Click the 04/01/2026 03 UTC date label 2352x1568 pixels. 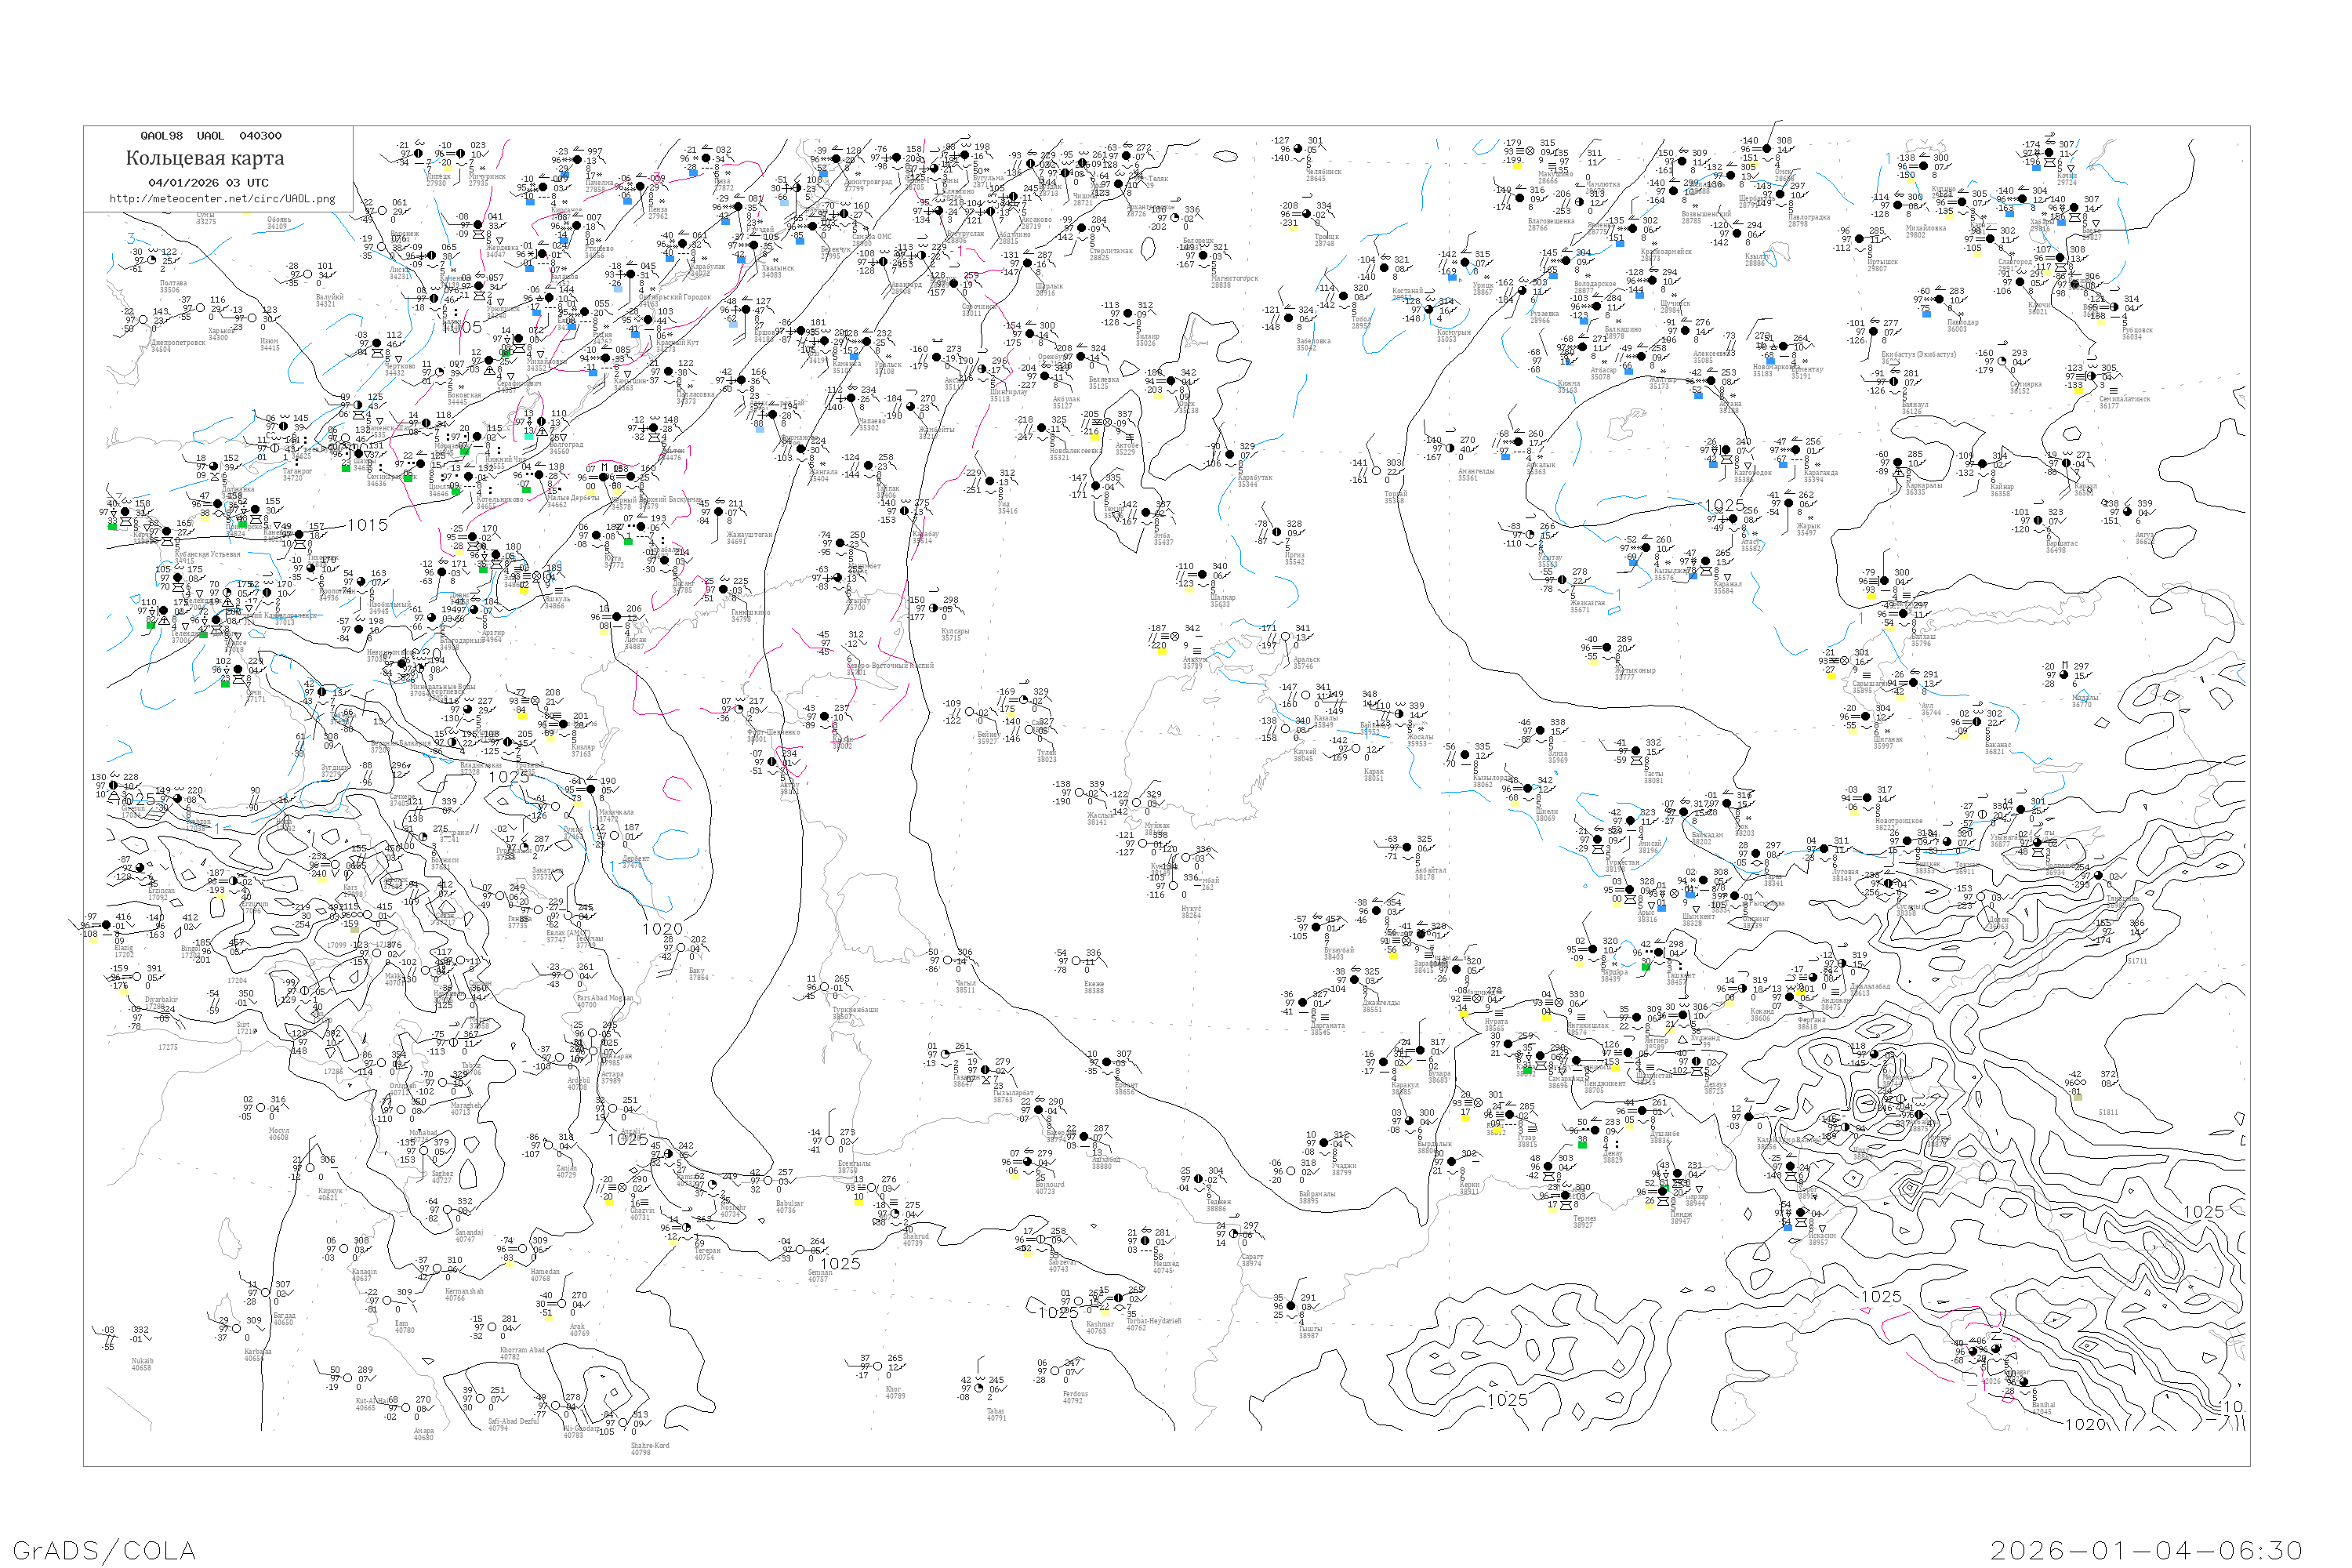pyautogui.click(x=208, y=183)
